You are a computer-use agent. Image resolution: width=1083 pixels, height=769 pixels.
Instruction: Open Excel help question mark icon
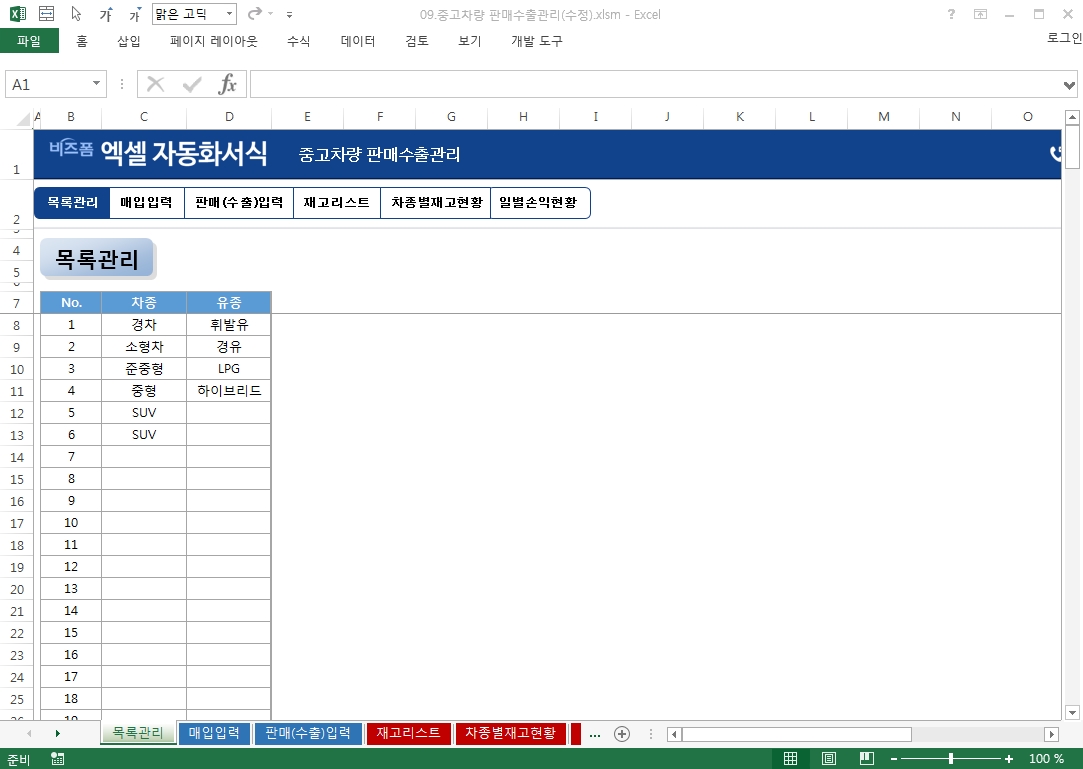tap(951, 14)
